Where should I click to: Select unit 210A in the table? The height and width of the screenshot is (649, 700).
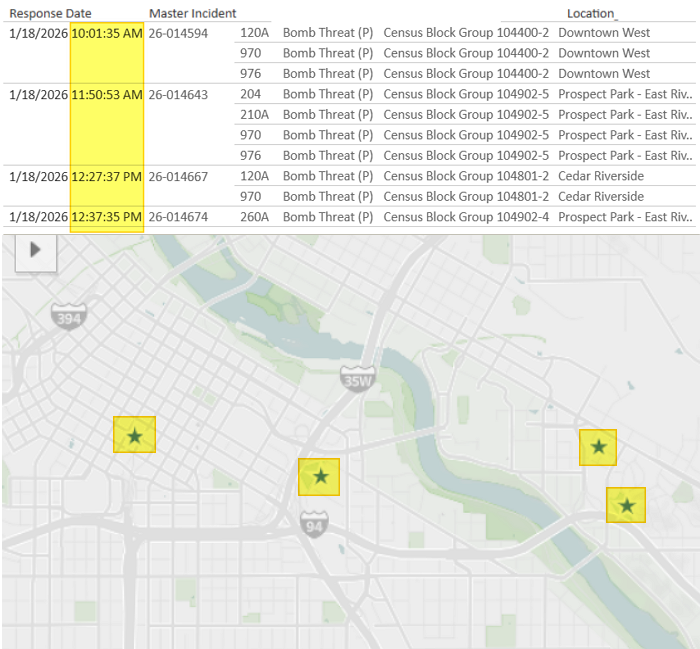[254, 115]
